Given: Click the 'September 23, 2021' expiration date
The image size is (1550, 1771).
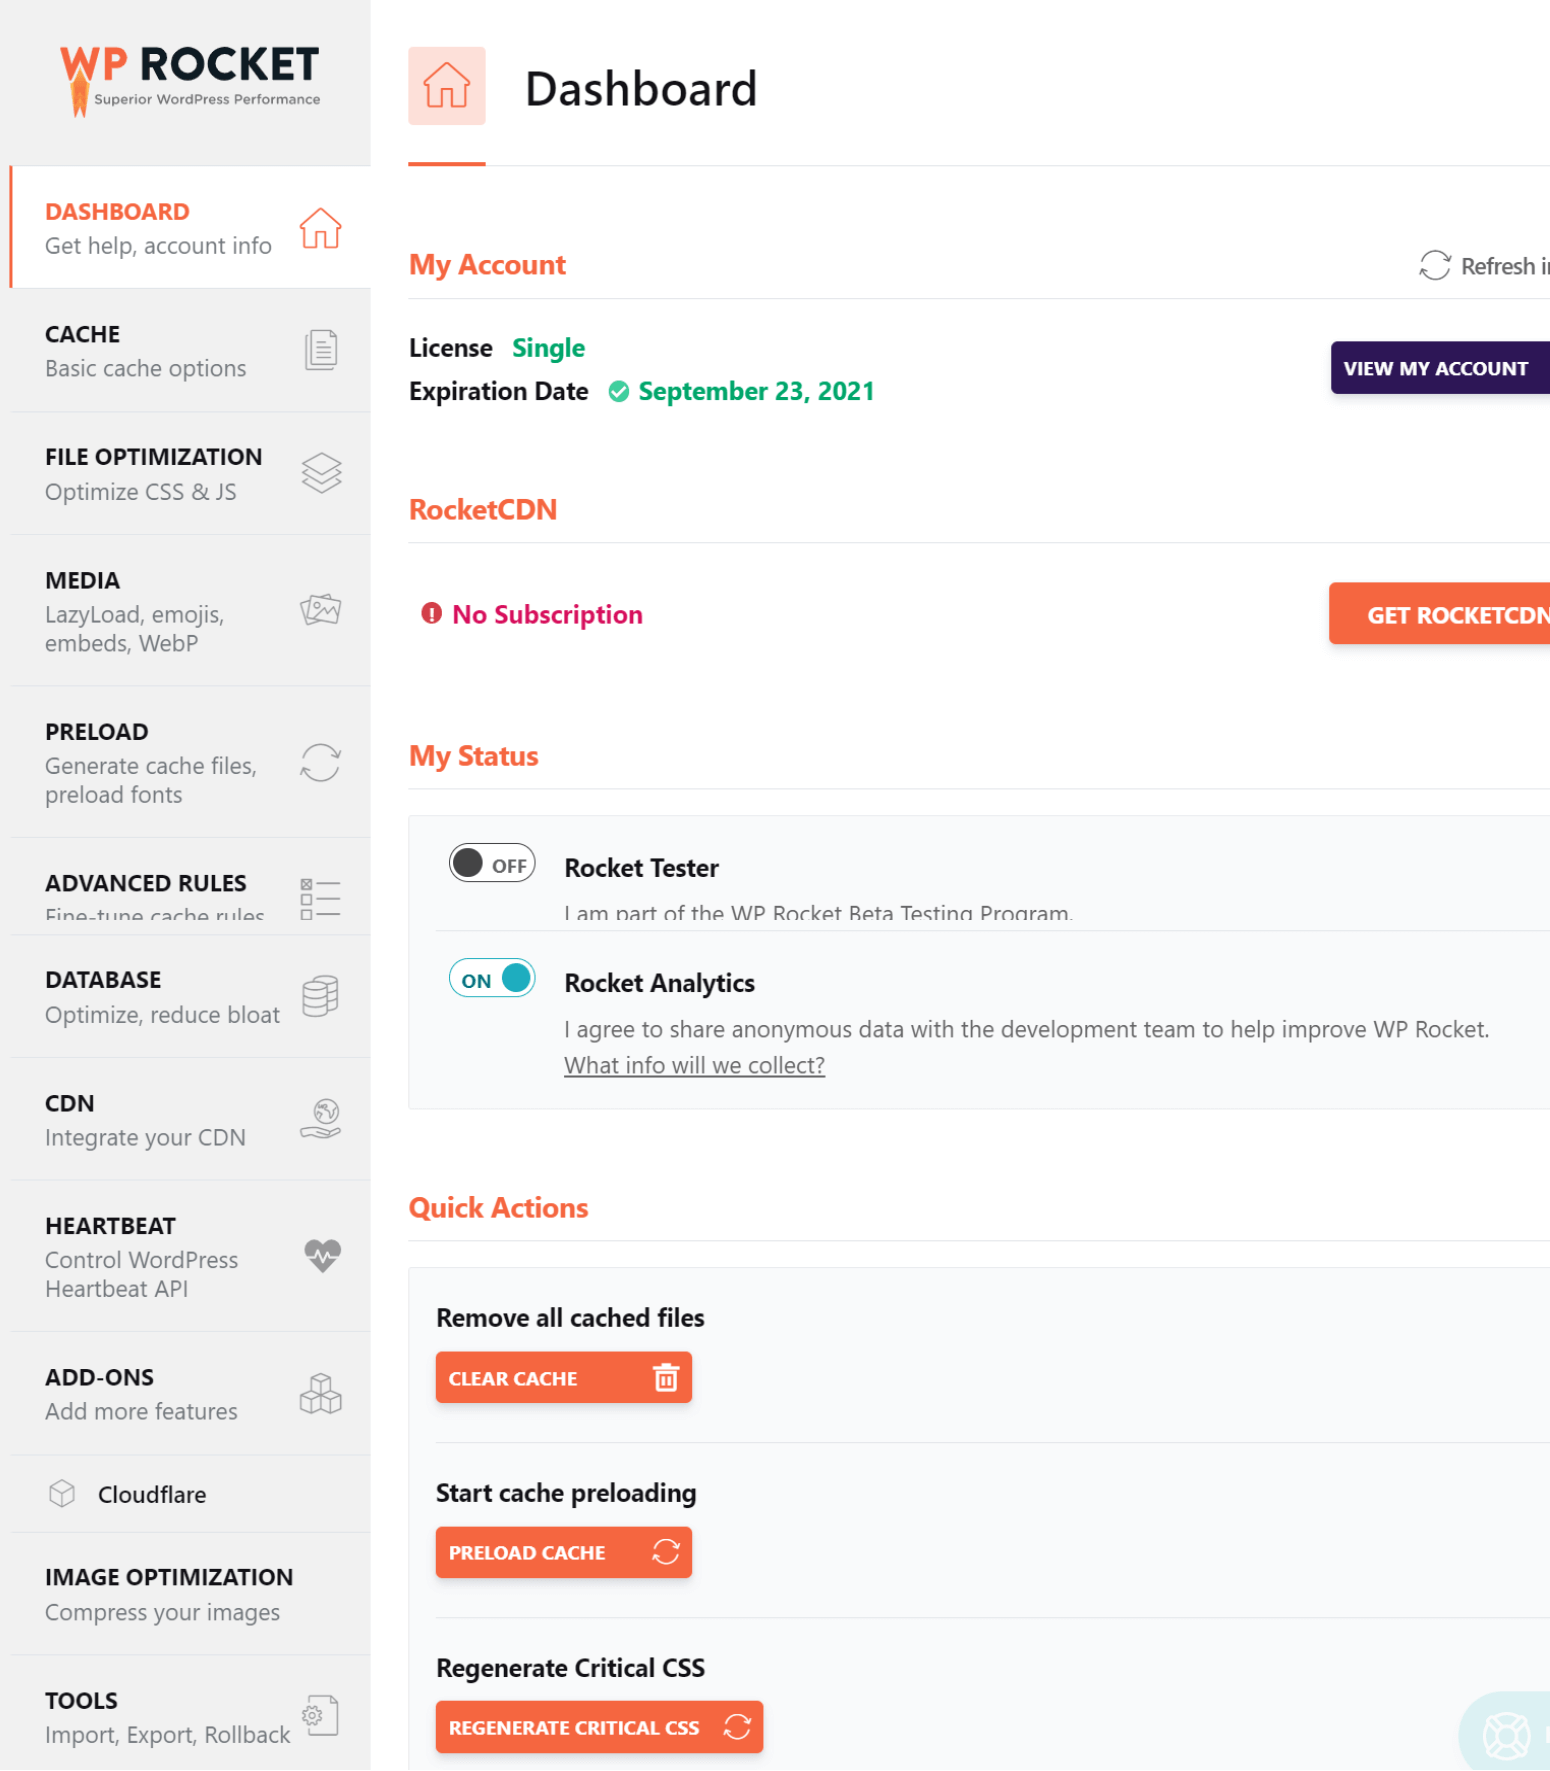Looking at the screenshot, I should [x=756, y=391].
